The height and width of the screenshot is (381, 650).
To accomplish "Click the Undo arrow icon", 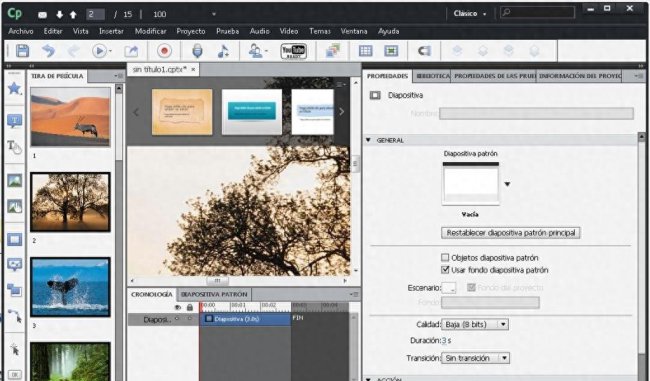I will point(48,51).
